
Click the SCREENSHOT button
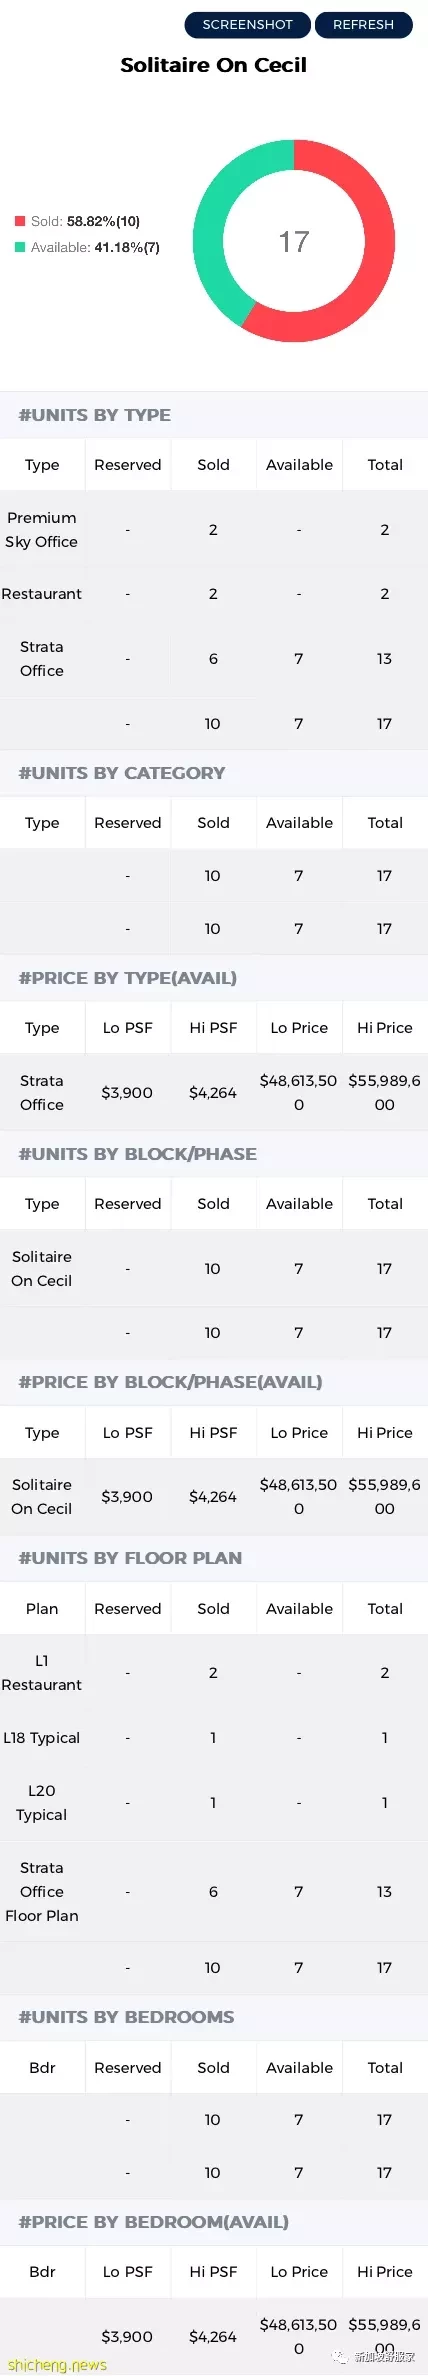click(x=248, y=24)
